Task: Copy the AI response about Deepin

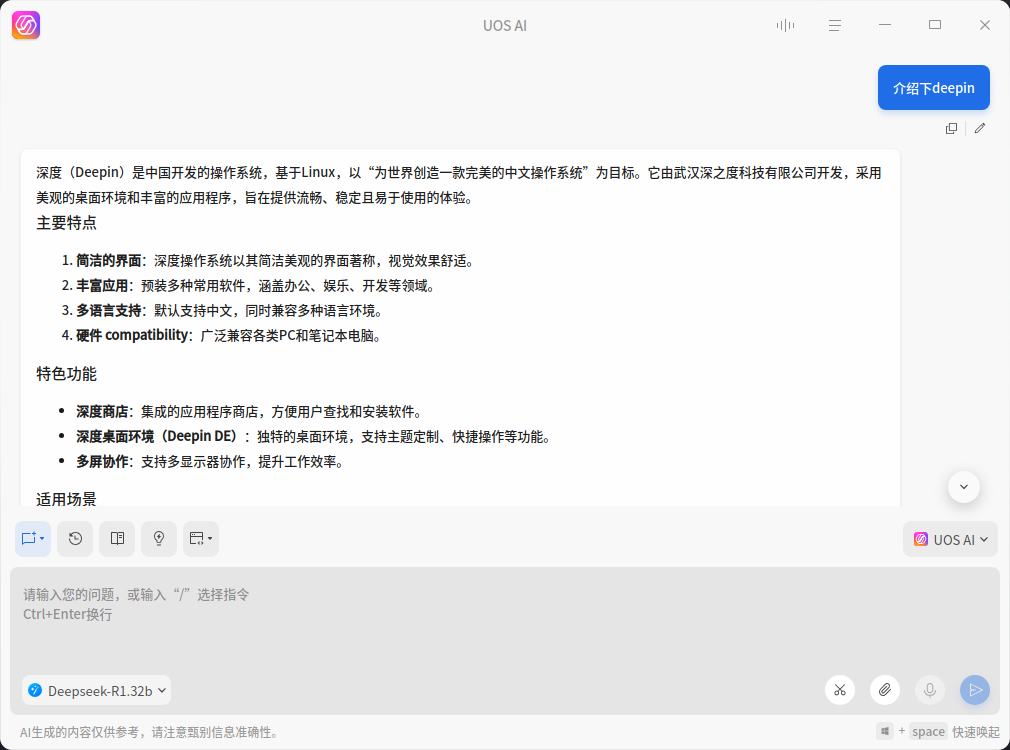Action: coord(951,128)
